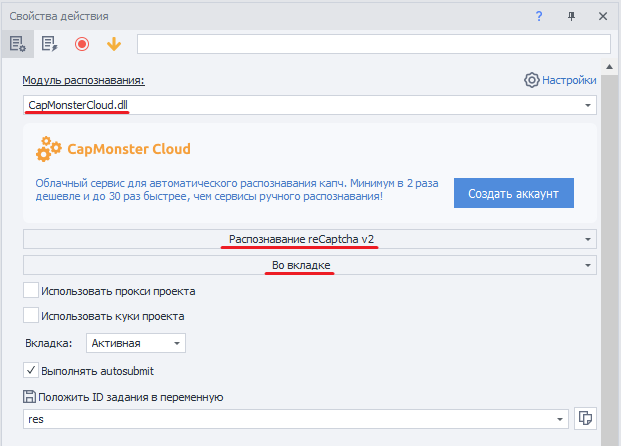Click the copy variable icon next to res
The image size is (621, 446).
click(x=586, y=419)
